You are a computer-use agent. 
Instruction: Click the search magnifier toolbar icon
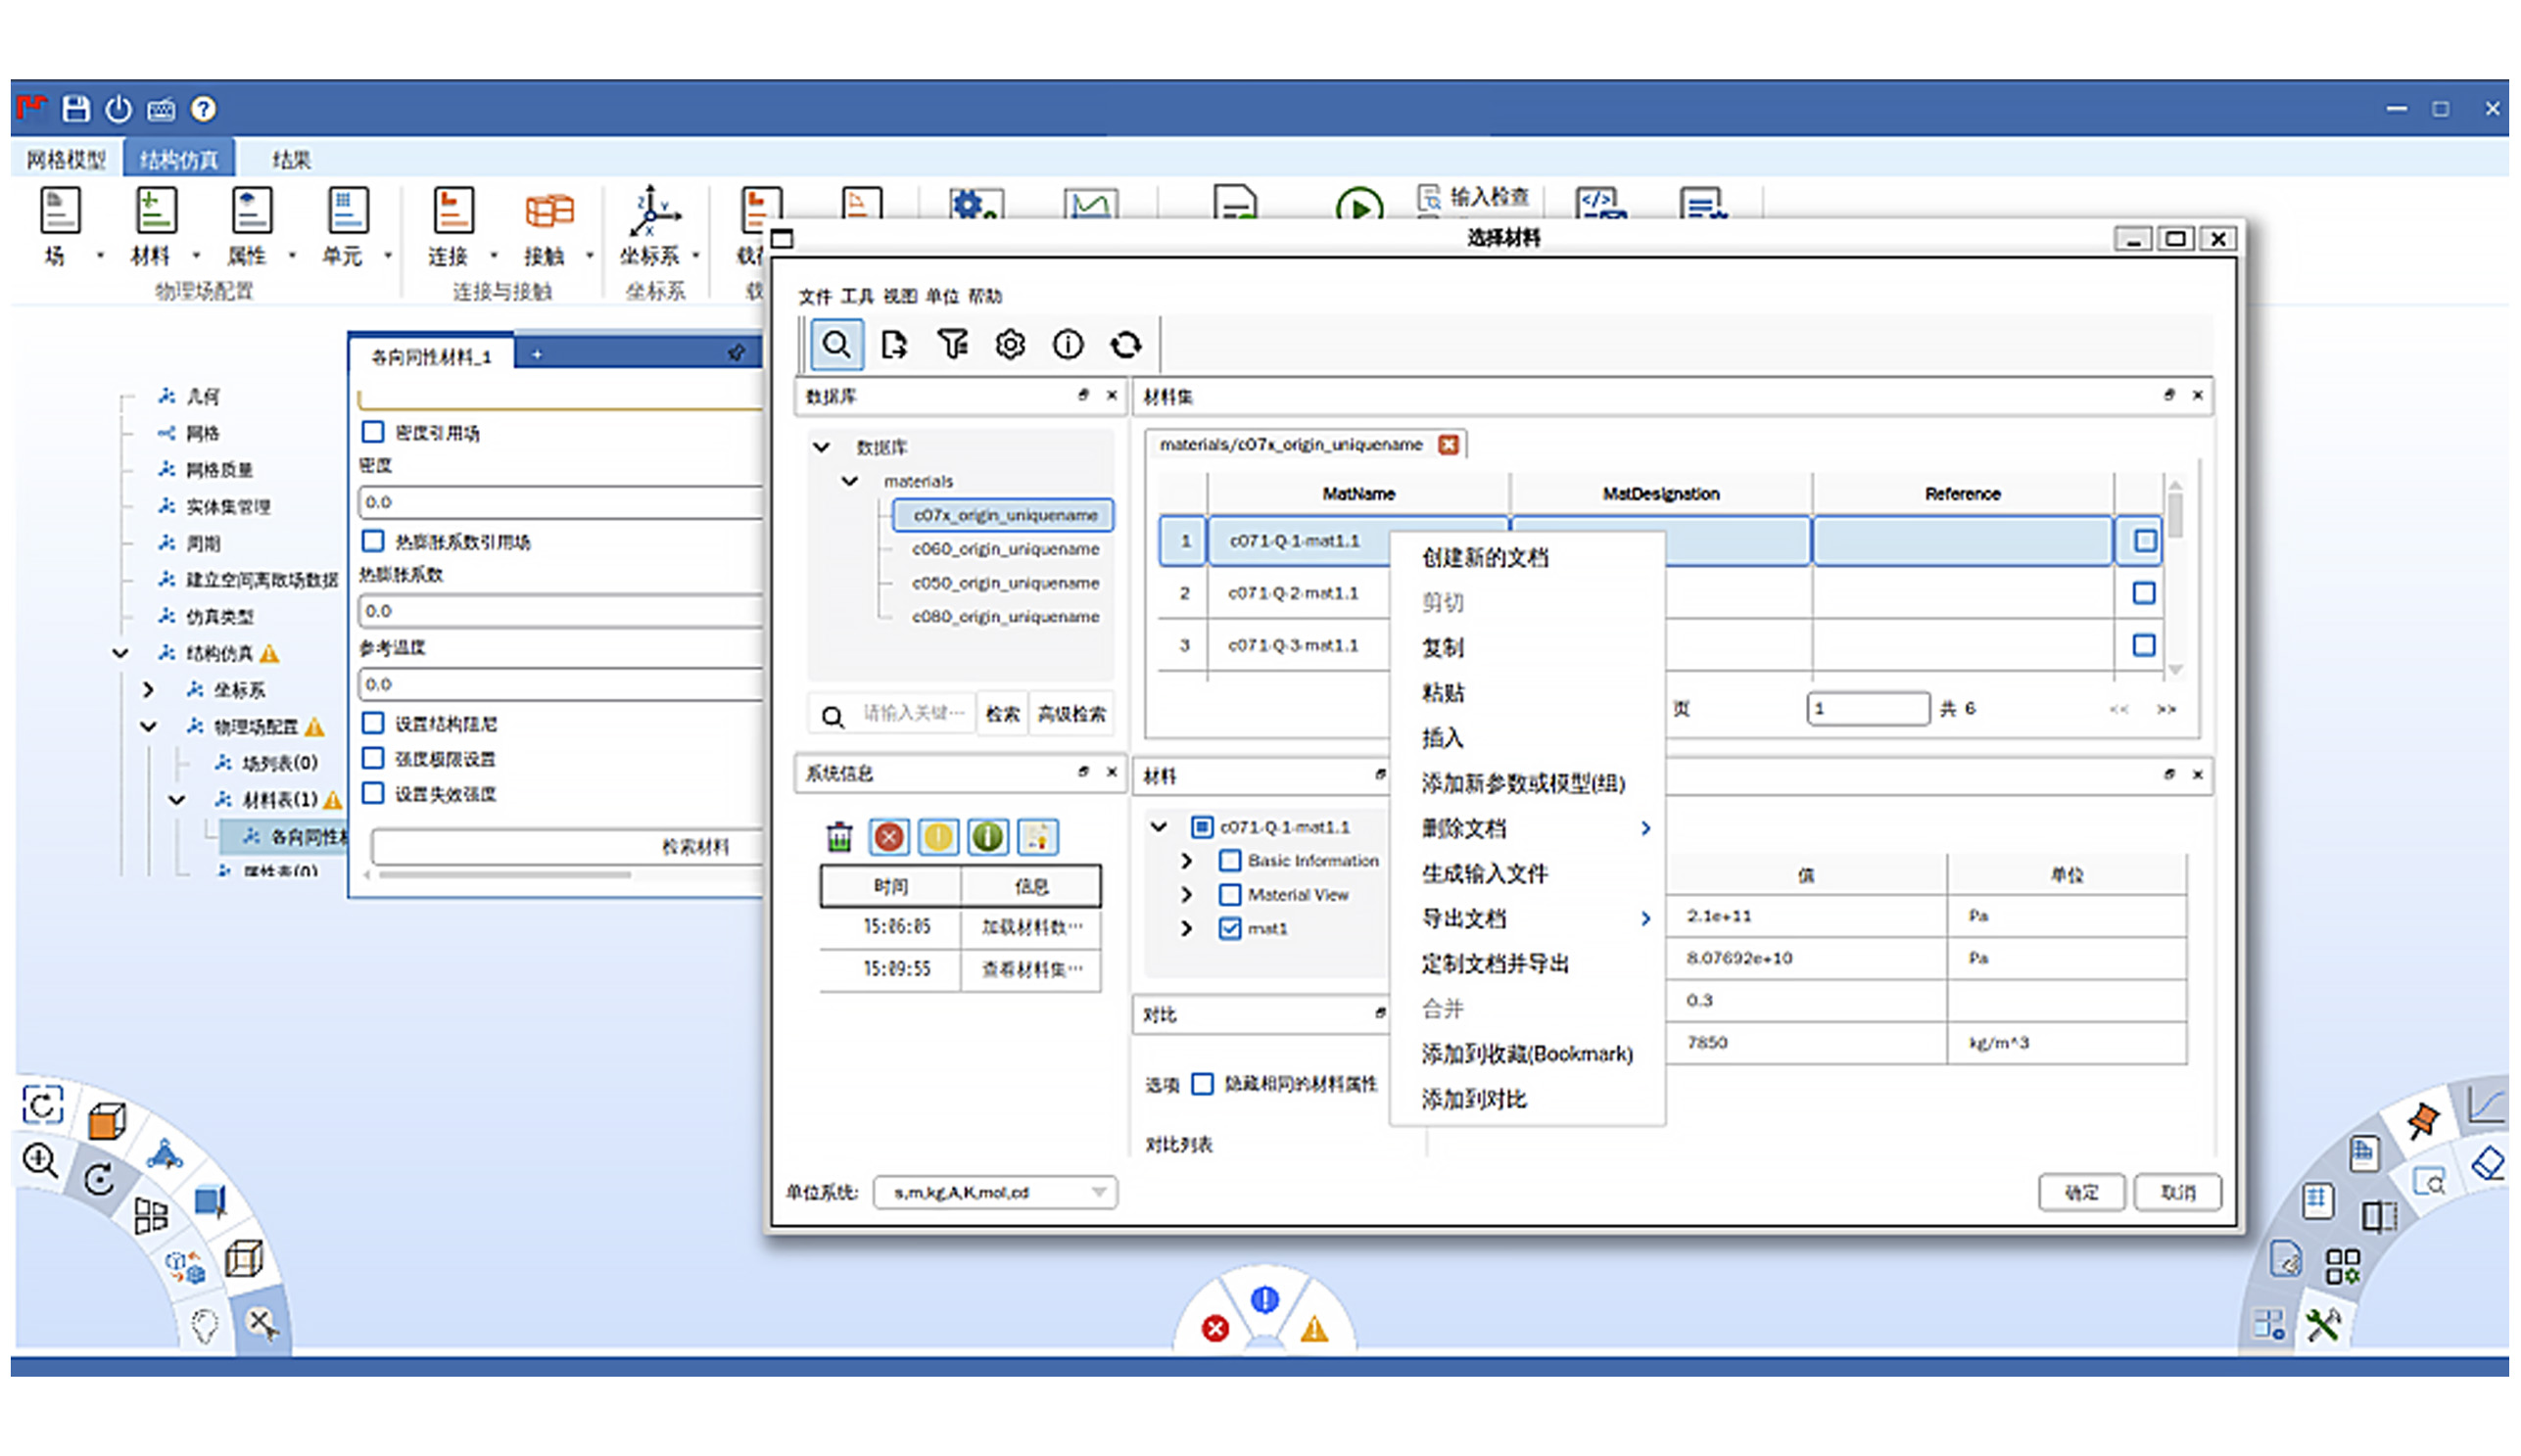point(836,345)
